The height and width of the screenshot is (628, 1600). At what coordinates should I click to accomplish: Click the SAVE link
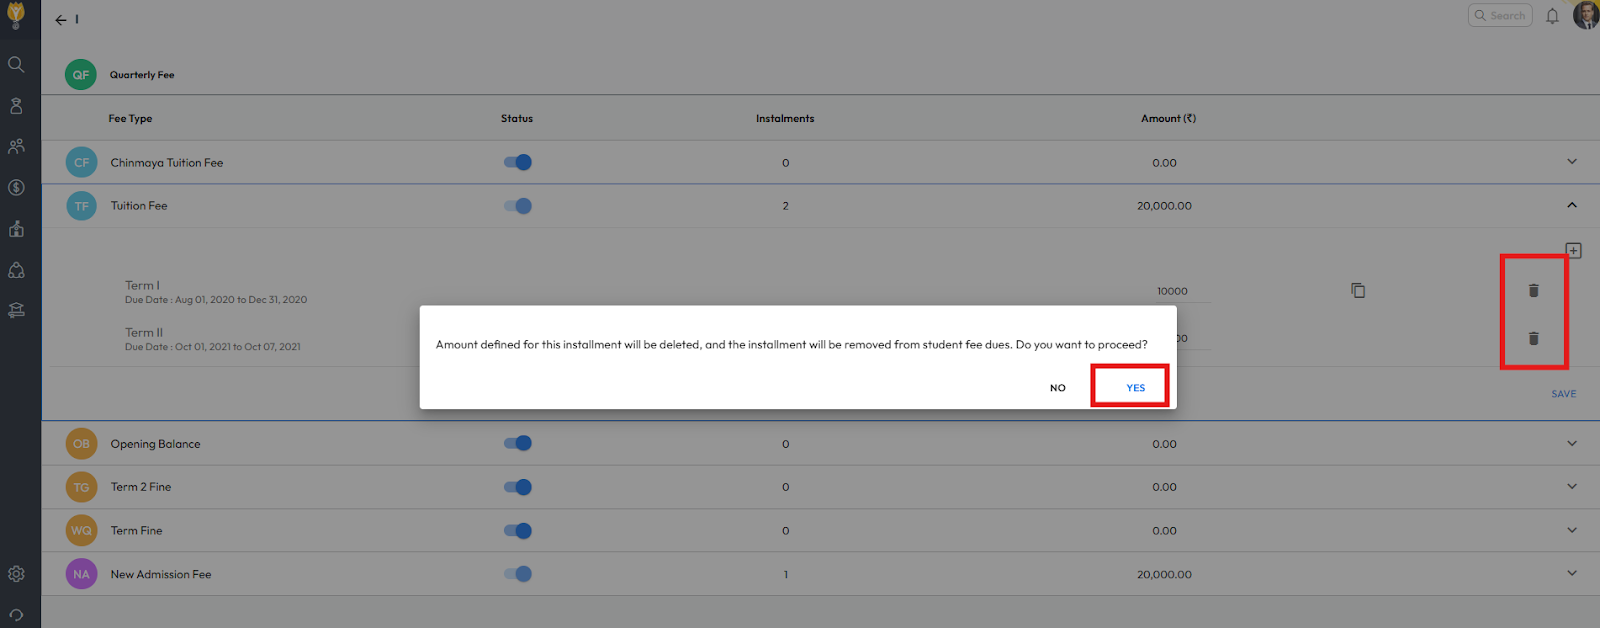[x=1563, y=394]
